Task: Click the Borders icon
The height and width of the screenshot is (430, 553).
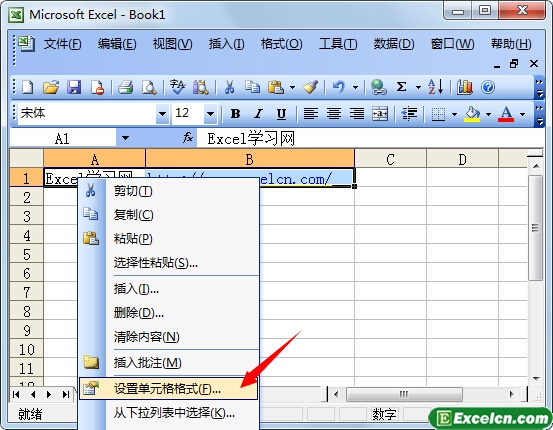Action: pos(438,114)
